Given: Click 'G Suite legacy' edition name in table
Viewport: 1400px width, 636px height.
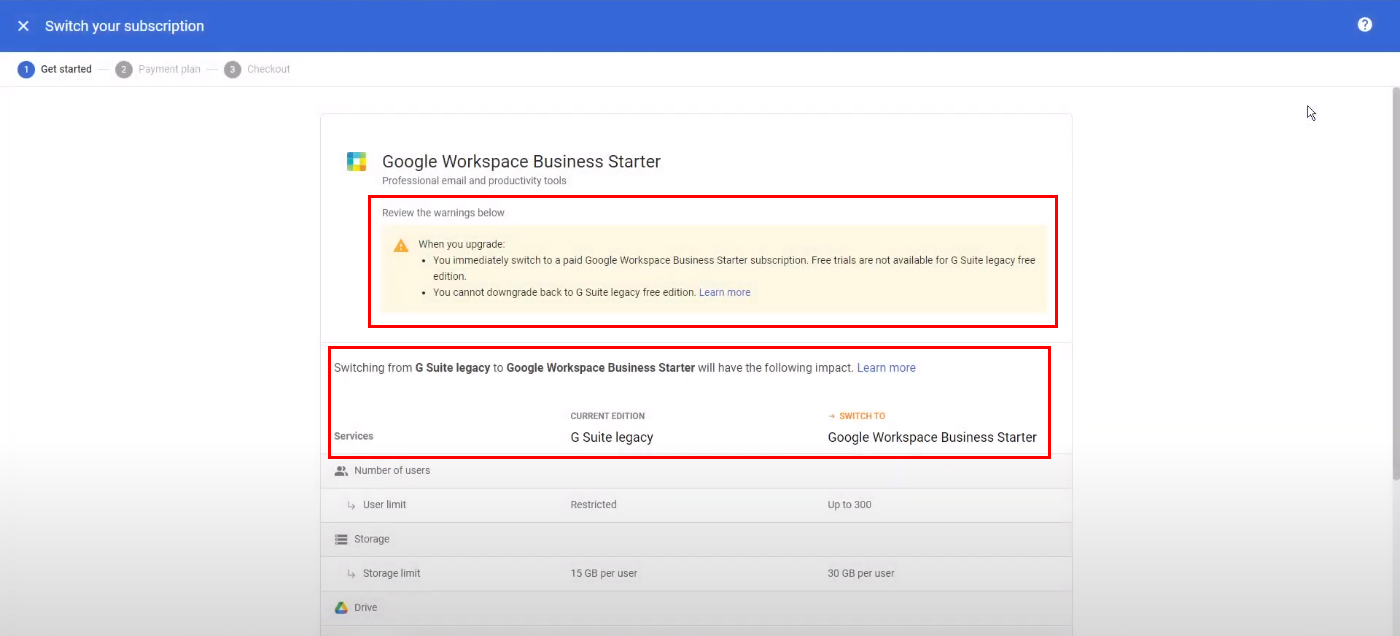Looking at the screenshot, I should (612, 437).
